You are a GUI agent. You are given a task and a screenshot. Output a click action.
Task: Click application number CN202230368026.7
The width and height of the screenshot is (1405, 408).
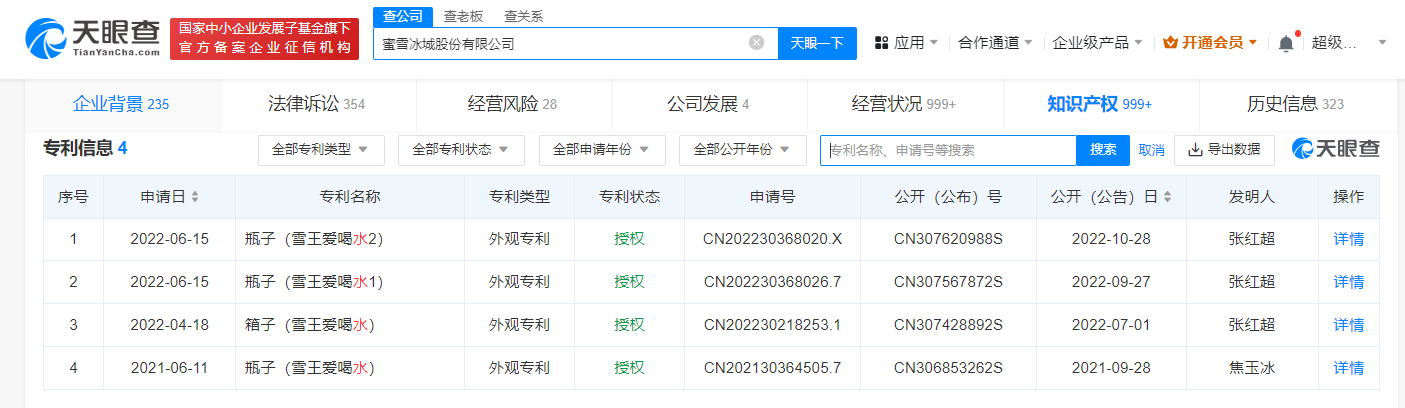(x=773, y=282)
